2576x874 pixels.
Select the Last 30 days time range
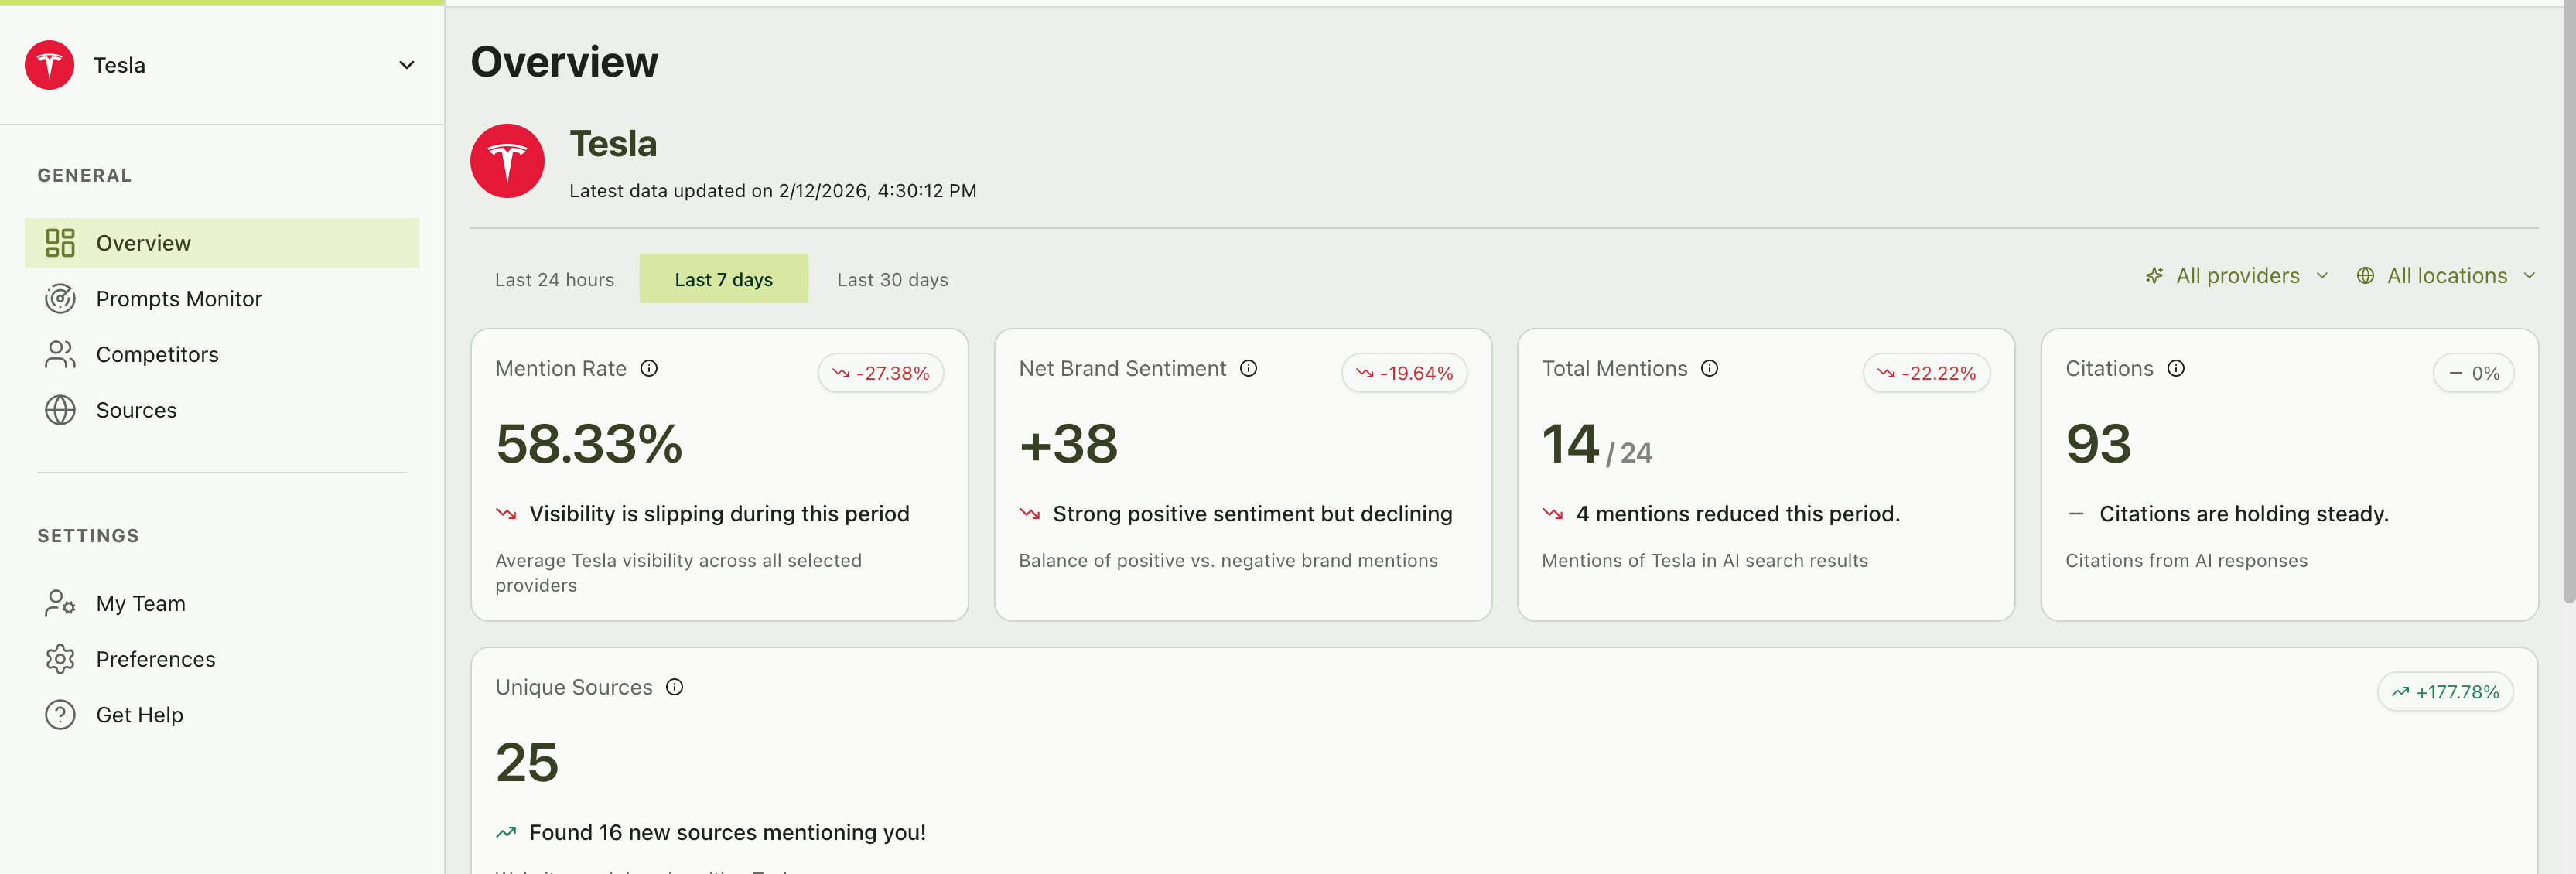[x=892, y=279]
